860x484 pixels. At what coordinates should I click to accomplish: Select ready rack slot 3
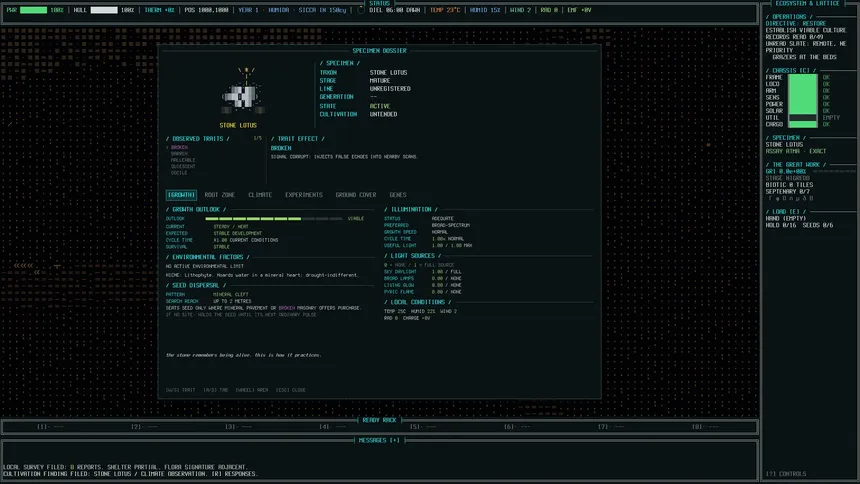click(239, 426)
